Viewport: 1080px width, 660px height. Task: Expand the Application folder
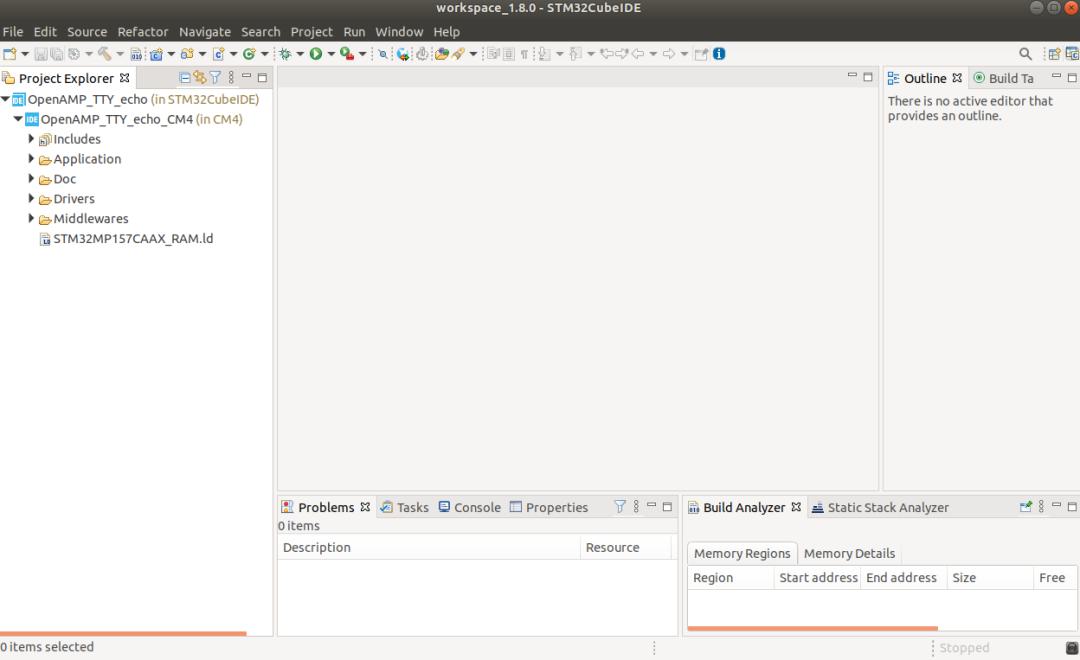pos(31,158)
